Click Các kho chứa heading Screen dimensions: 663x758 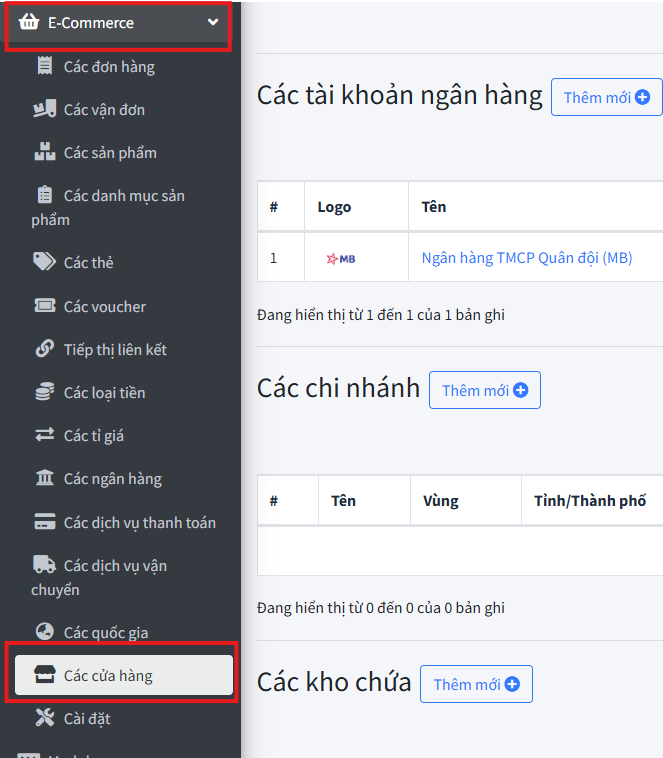pyautogui.click(x=334, y=682)
